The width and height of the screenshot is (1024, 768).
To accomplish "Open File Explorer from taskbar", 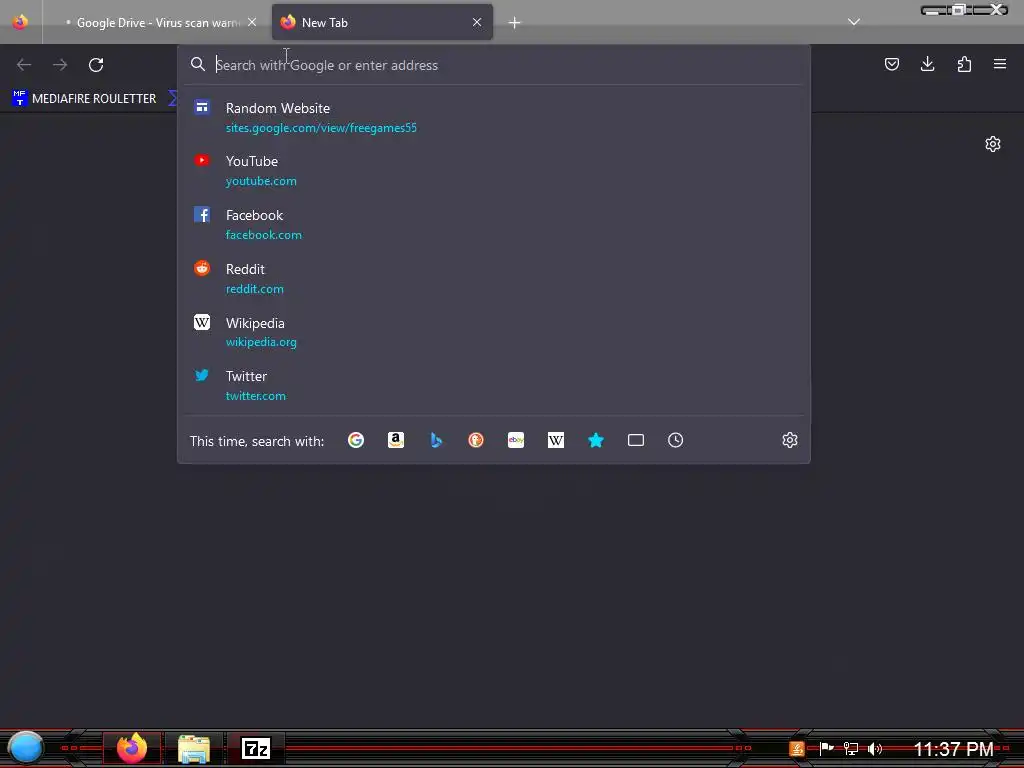I will pos(194,748).
